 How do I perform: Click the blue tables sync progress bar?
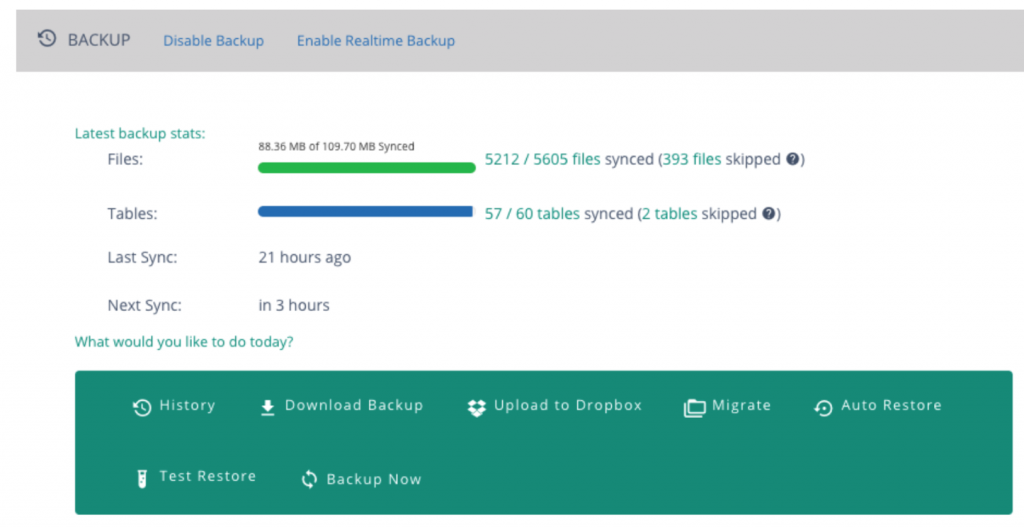pyautogui.click(x=365, y=211)
